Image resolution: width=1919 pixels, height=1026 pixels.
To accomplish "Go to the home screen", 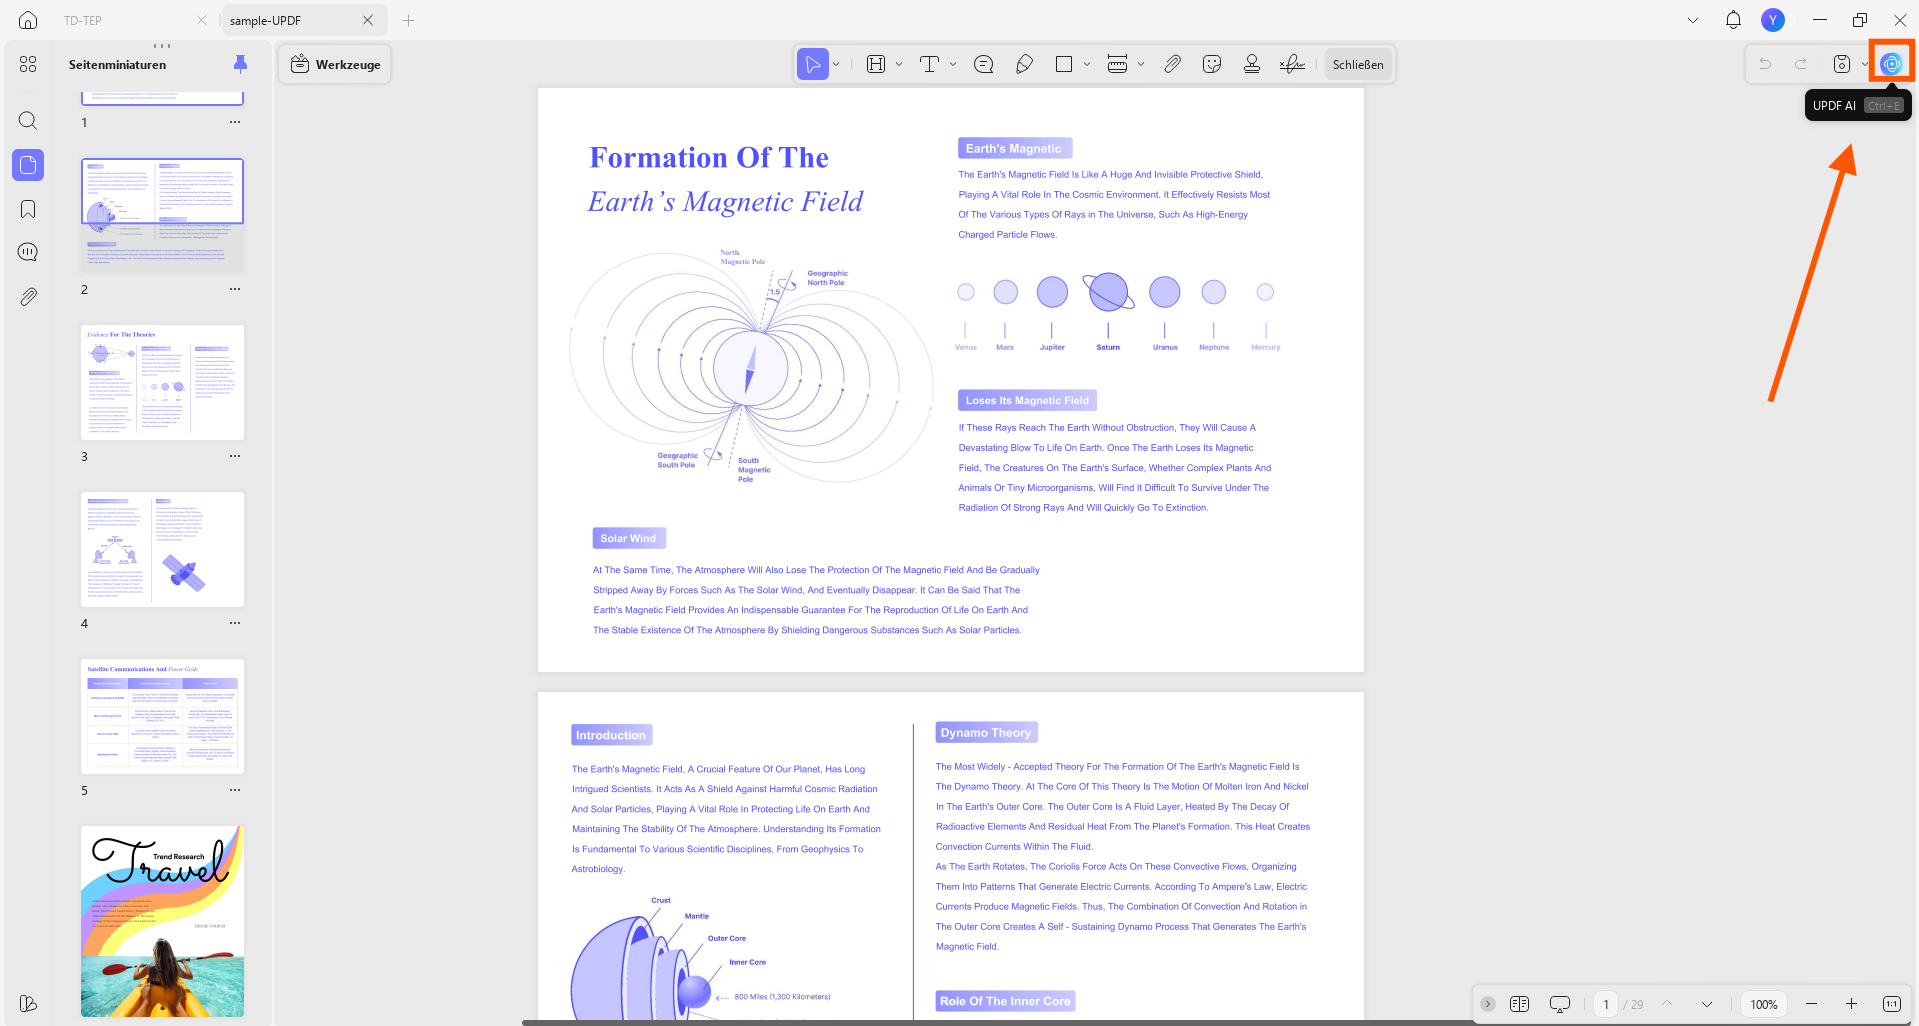I will pyautogui.click(x=28, y=20).
